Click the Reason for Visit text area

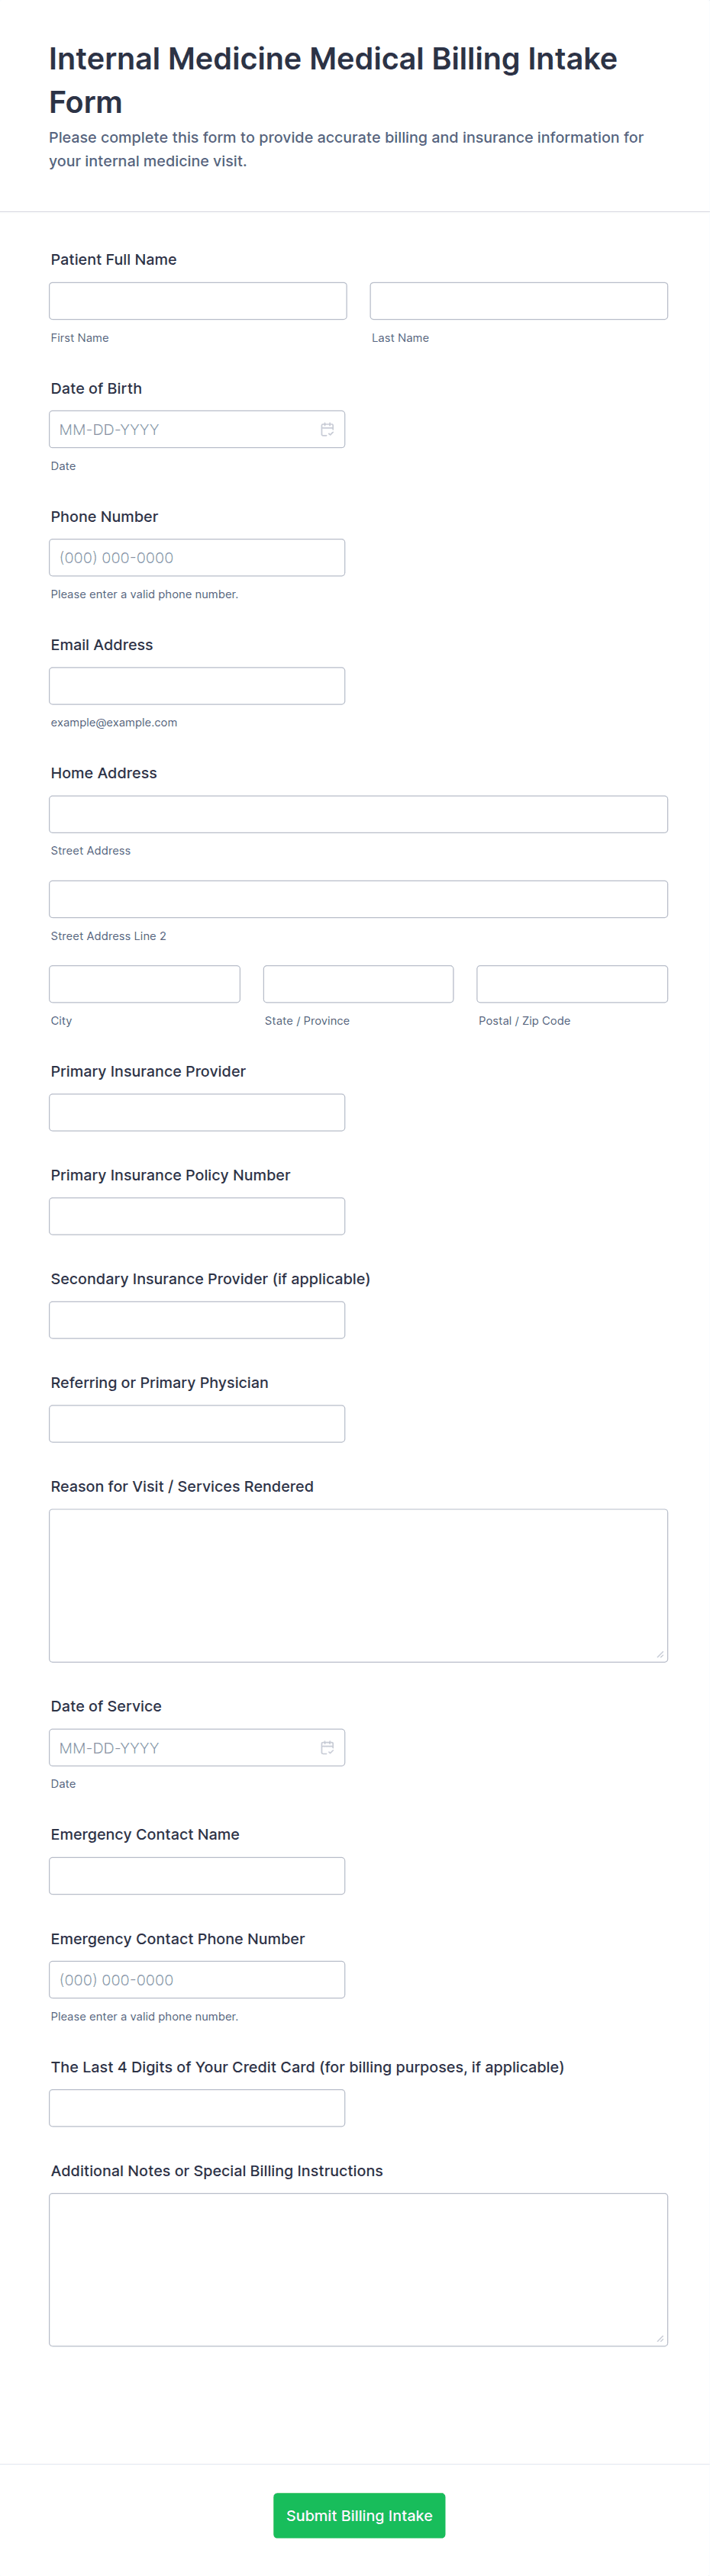[x=358, y=1585]
